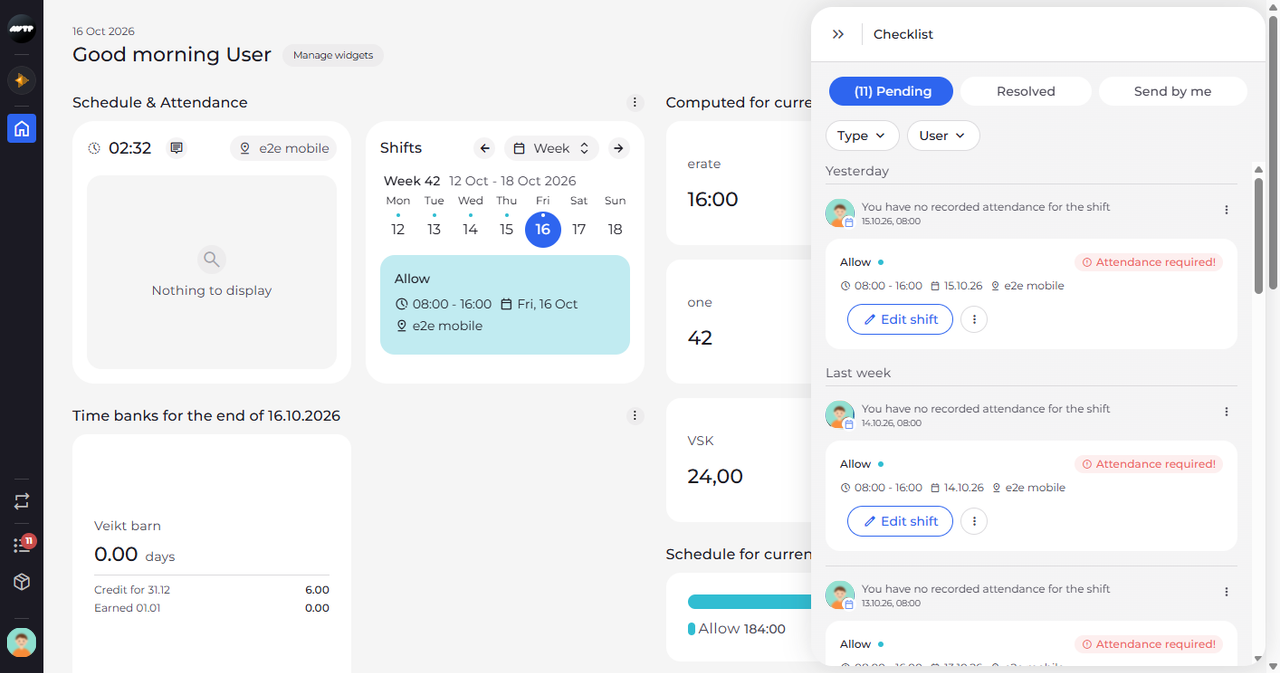Click the app logo at the sidebar top
1280x673 pixels.
coord(22,30)
